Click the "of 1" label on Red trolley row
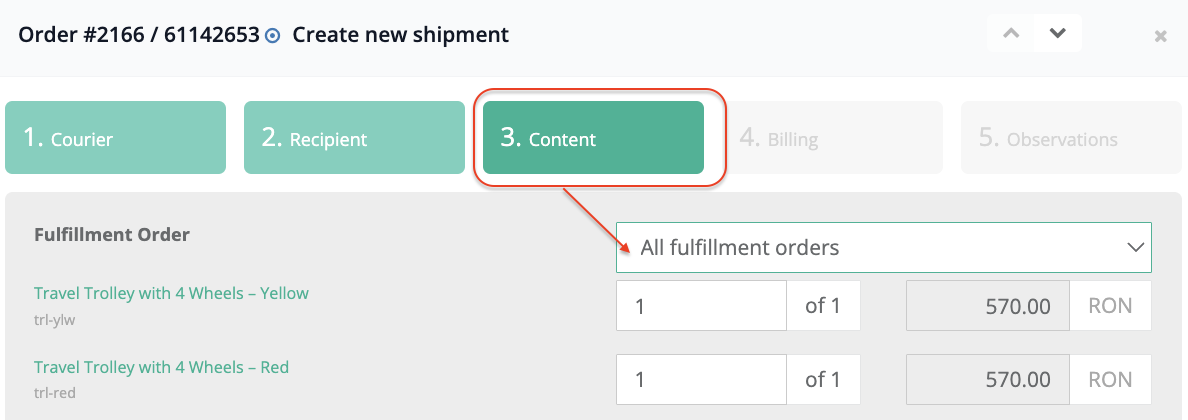The width and height of the screenshot is (1188, 420). click(x=822, y=380)
